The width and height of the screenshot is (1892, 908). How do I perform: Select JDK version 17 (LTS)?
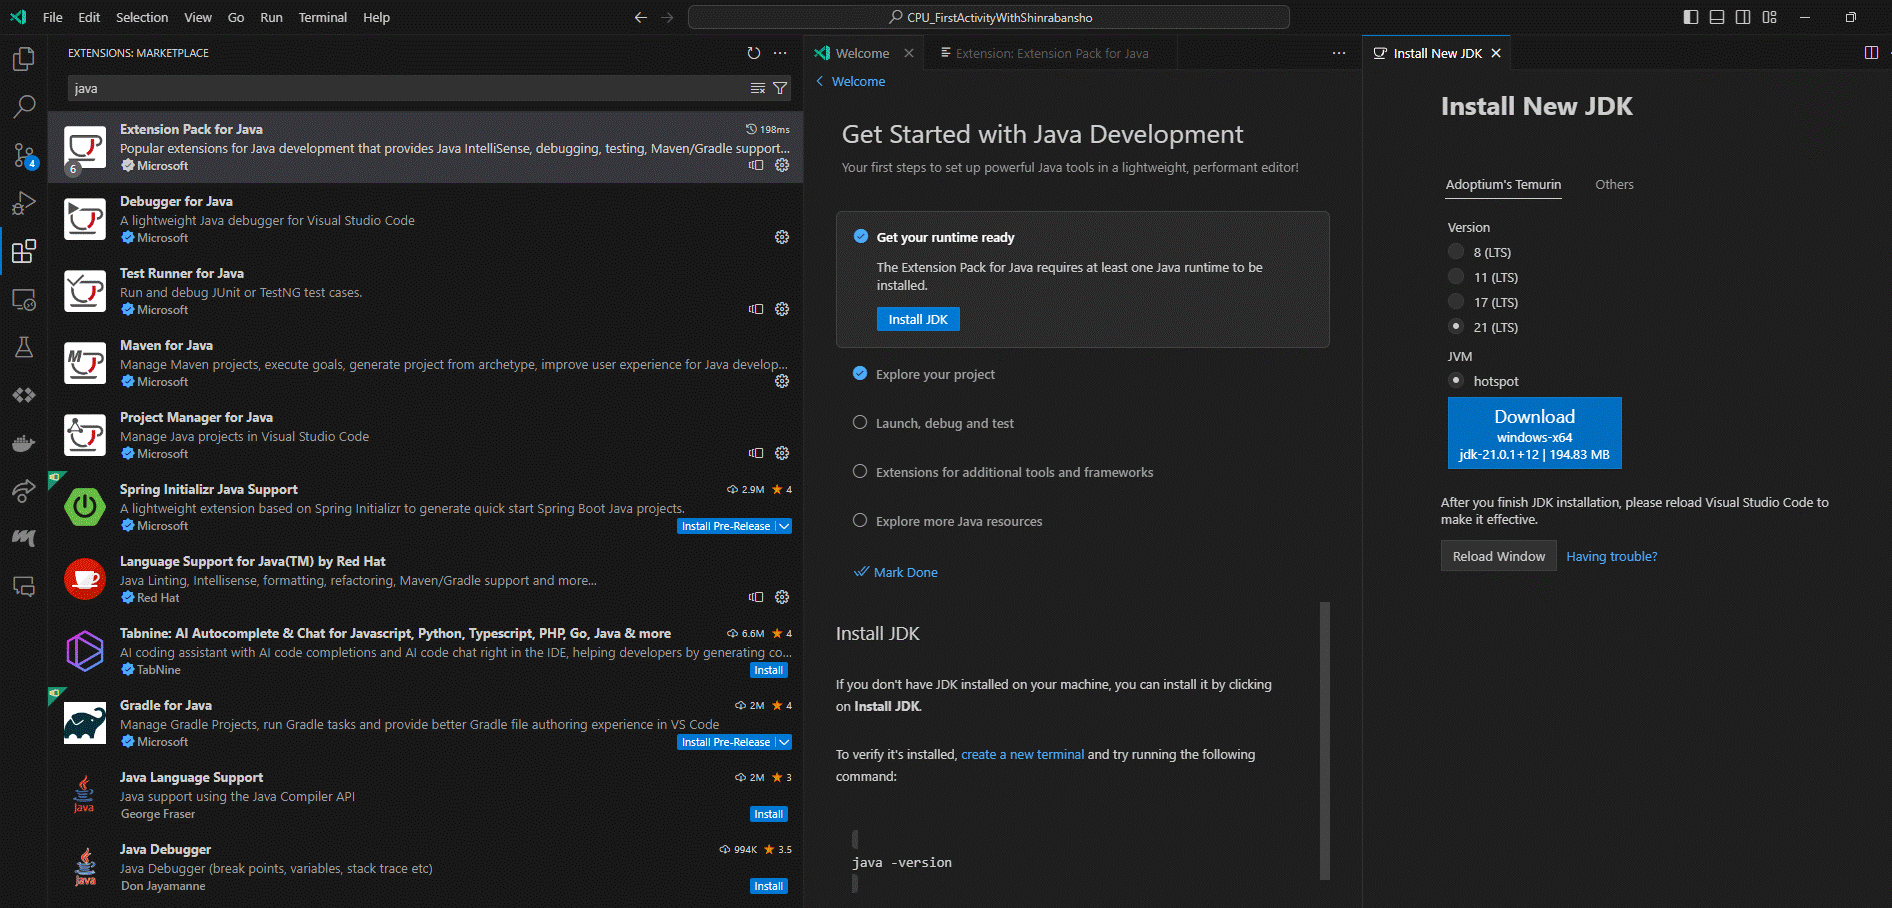pyautogui.click(x=1456, y=302)
